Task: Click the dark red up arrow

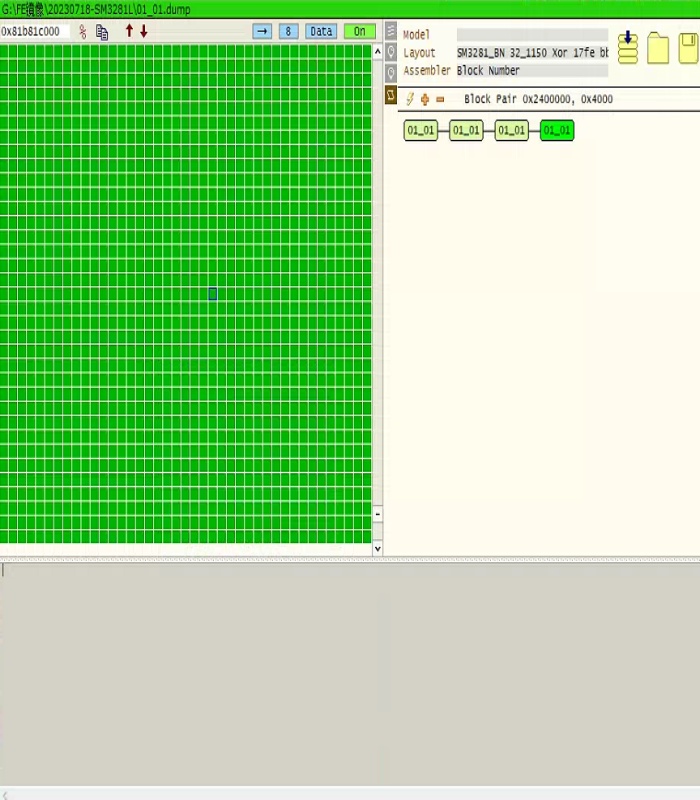Action: click(x=129, y=31)
